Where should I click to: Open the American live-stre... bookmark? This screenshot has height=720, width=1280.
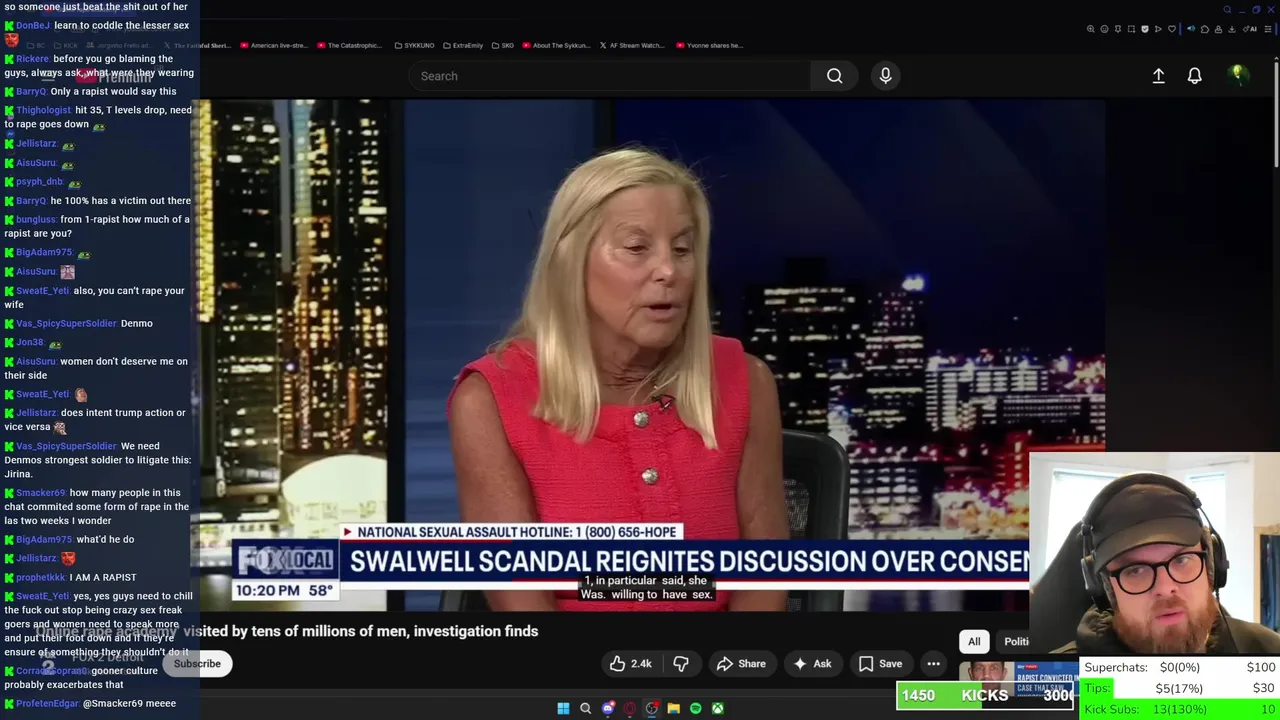tap(273, 45)
